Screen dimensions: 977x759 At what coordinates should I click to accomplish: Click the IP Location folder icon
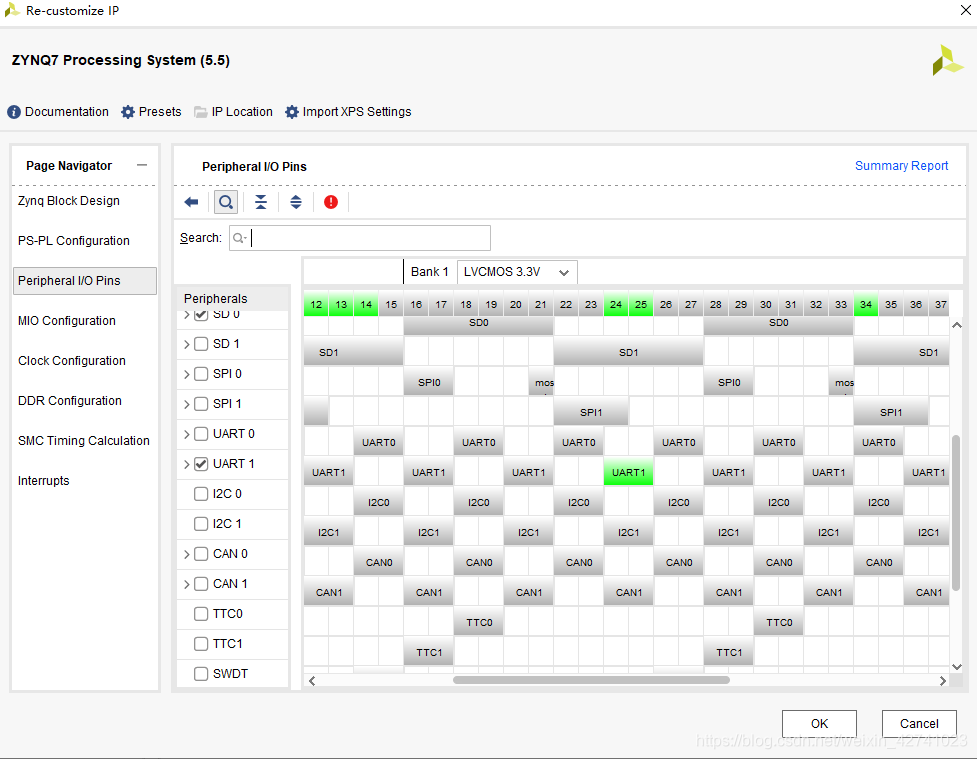pos(200,112)
